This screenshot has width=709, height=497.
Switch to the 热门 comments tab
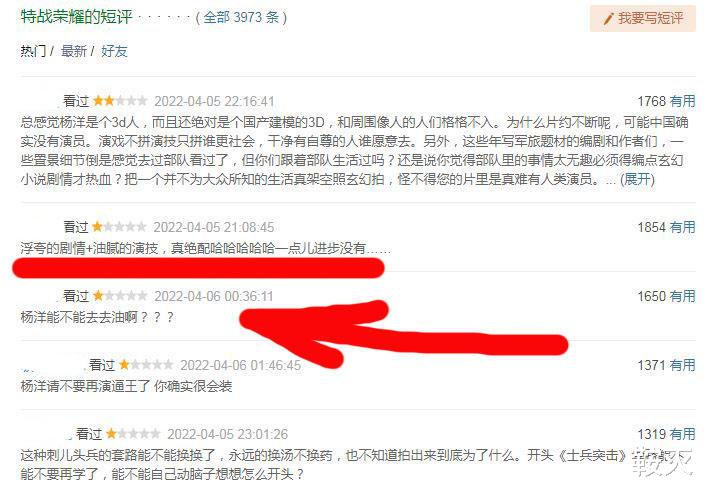(33, 51)
